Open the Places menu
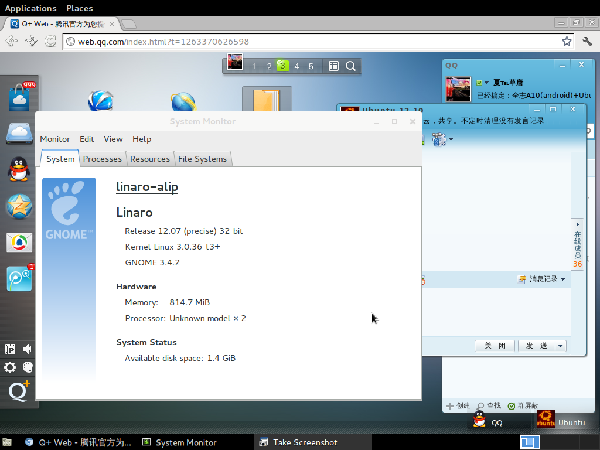The image size is (600, 450). coord(80,8)
